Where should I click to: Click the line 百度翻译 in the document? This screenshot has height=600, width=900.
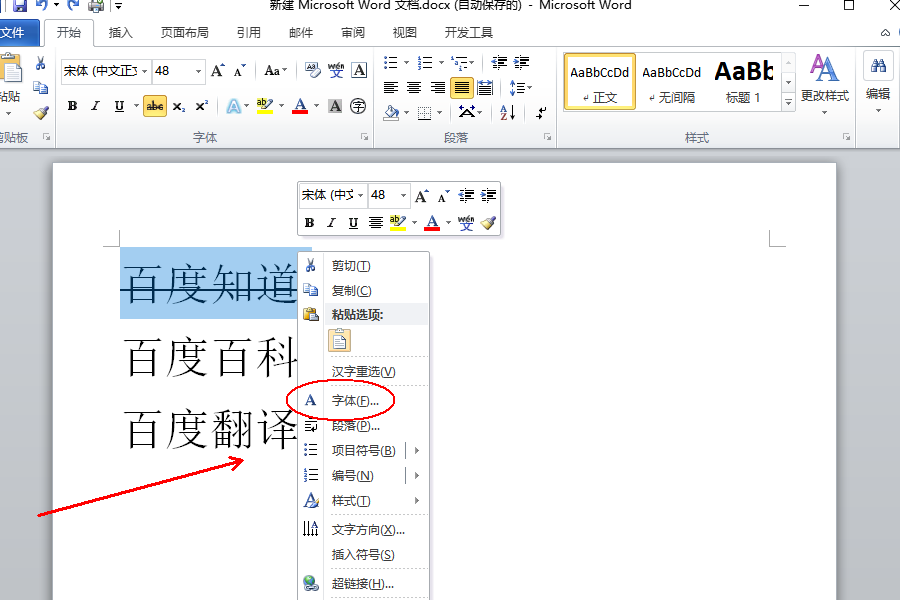pyautogui.click(x=210, y=429)
